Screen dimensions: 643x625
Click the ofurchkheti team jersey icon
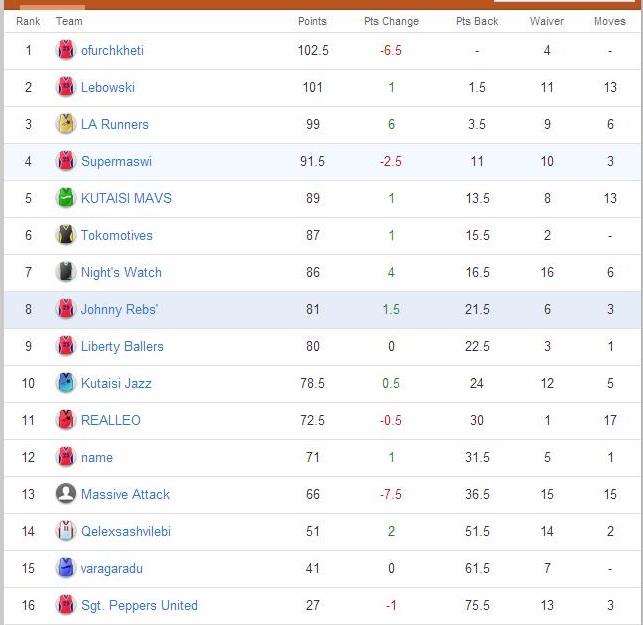(x=66, y=51)
